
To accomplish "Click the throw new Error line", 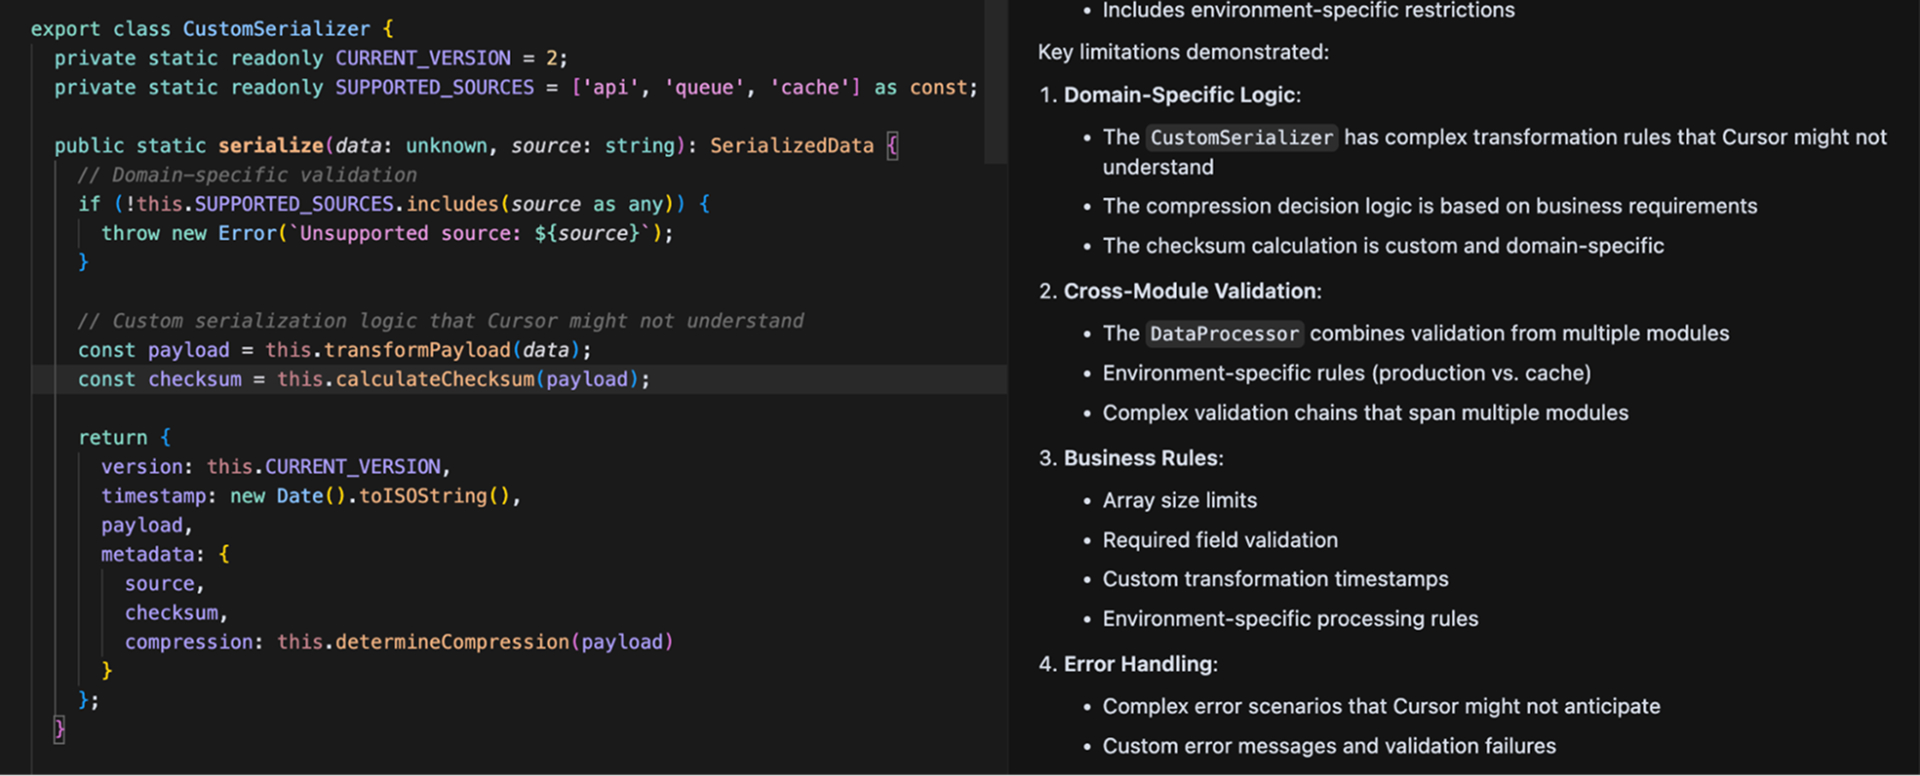I will 388,233.
